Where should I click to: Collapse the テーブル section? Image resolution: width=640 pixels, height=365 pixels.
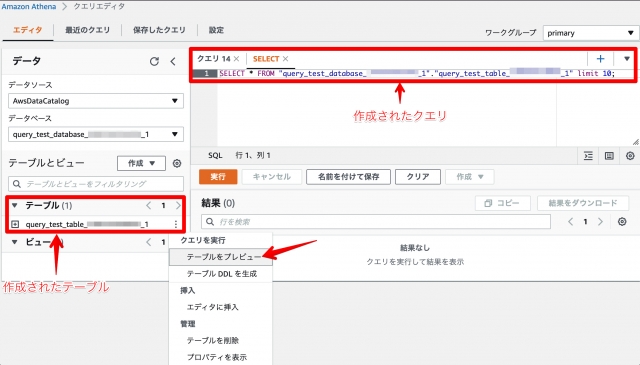tap(15, 205)
